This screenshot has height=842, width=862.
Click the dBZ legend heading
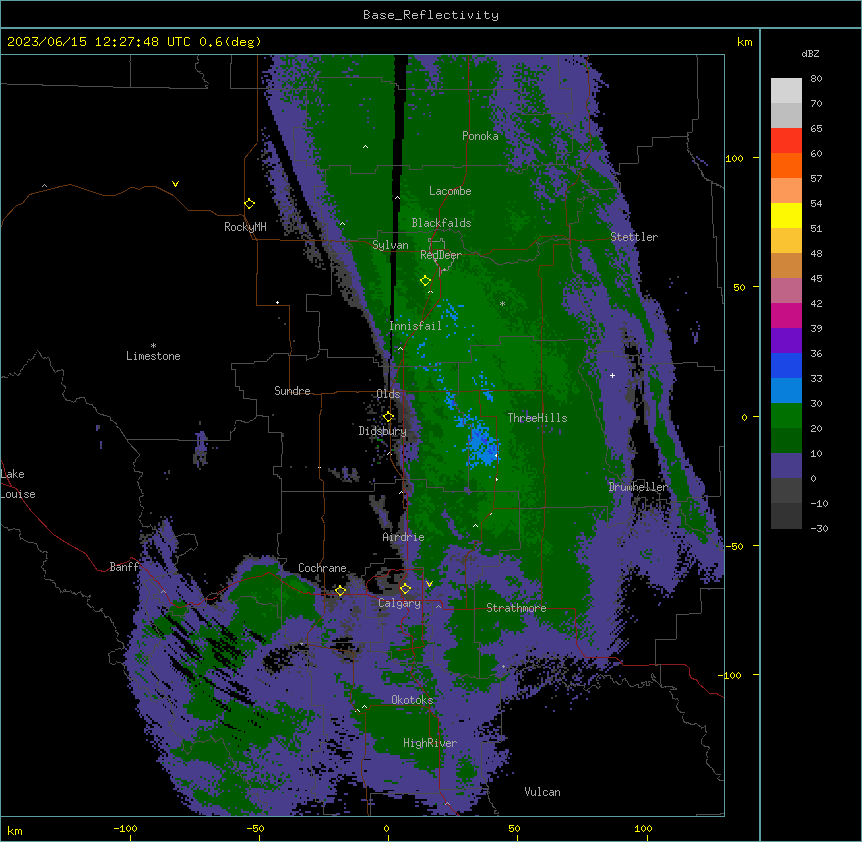(x=810, y=54)
